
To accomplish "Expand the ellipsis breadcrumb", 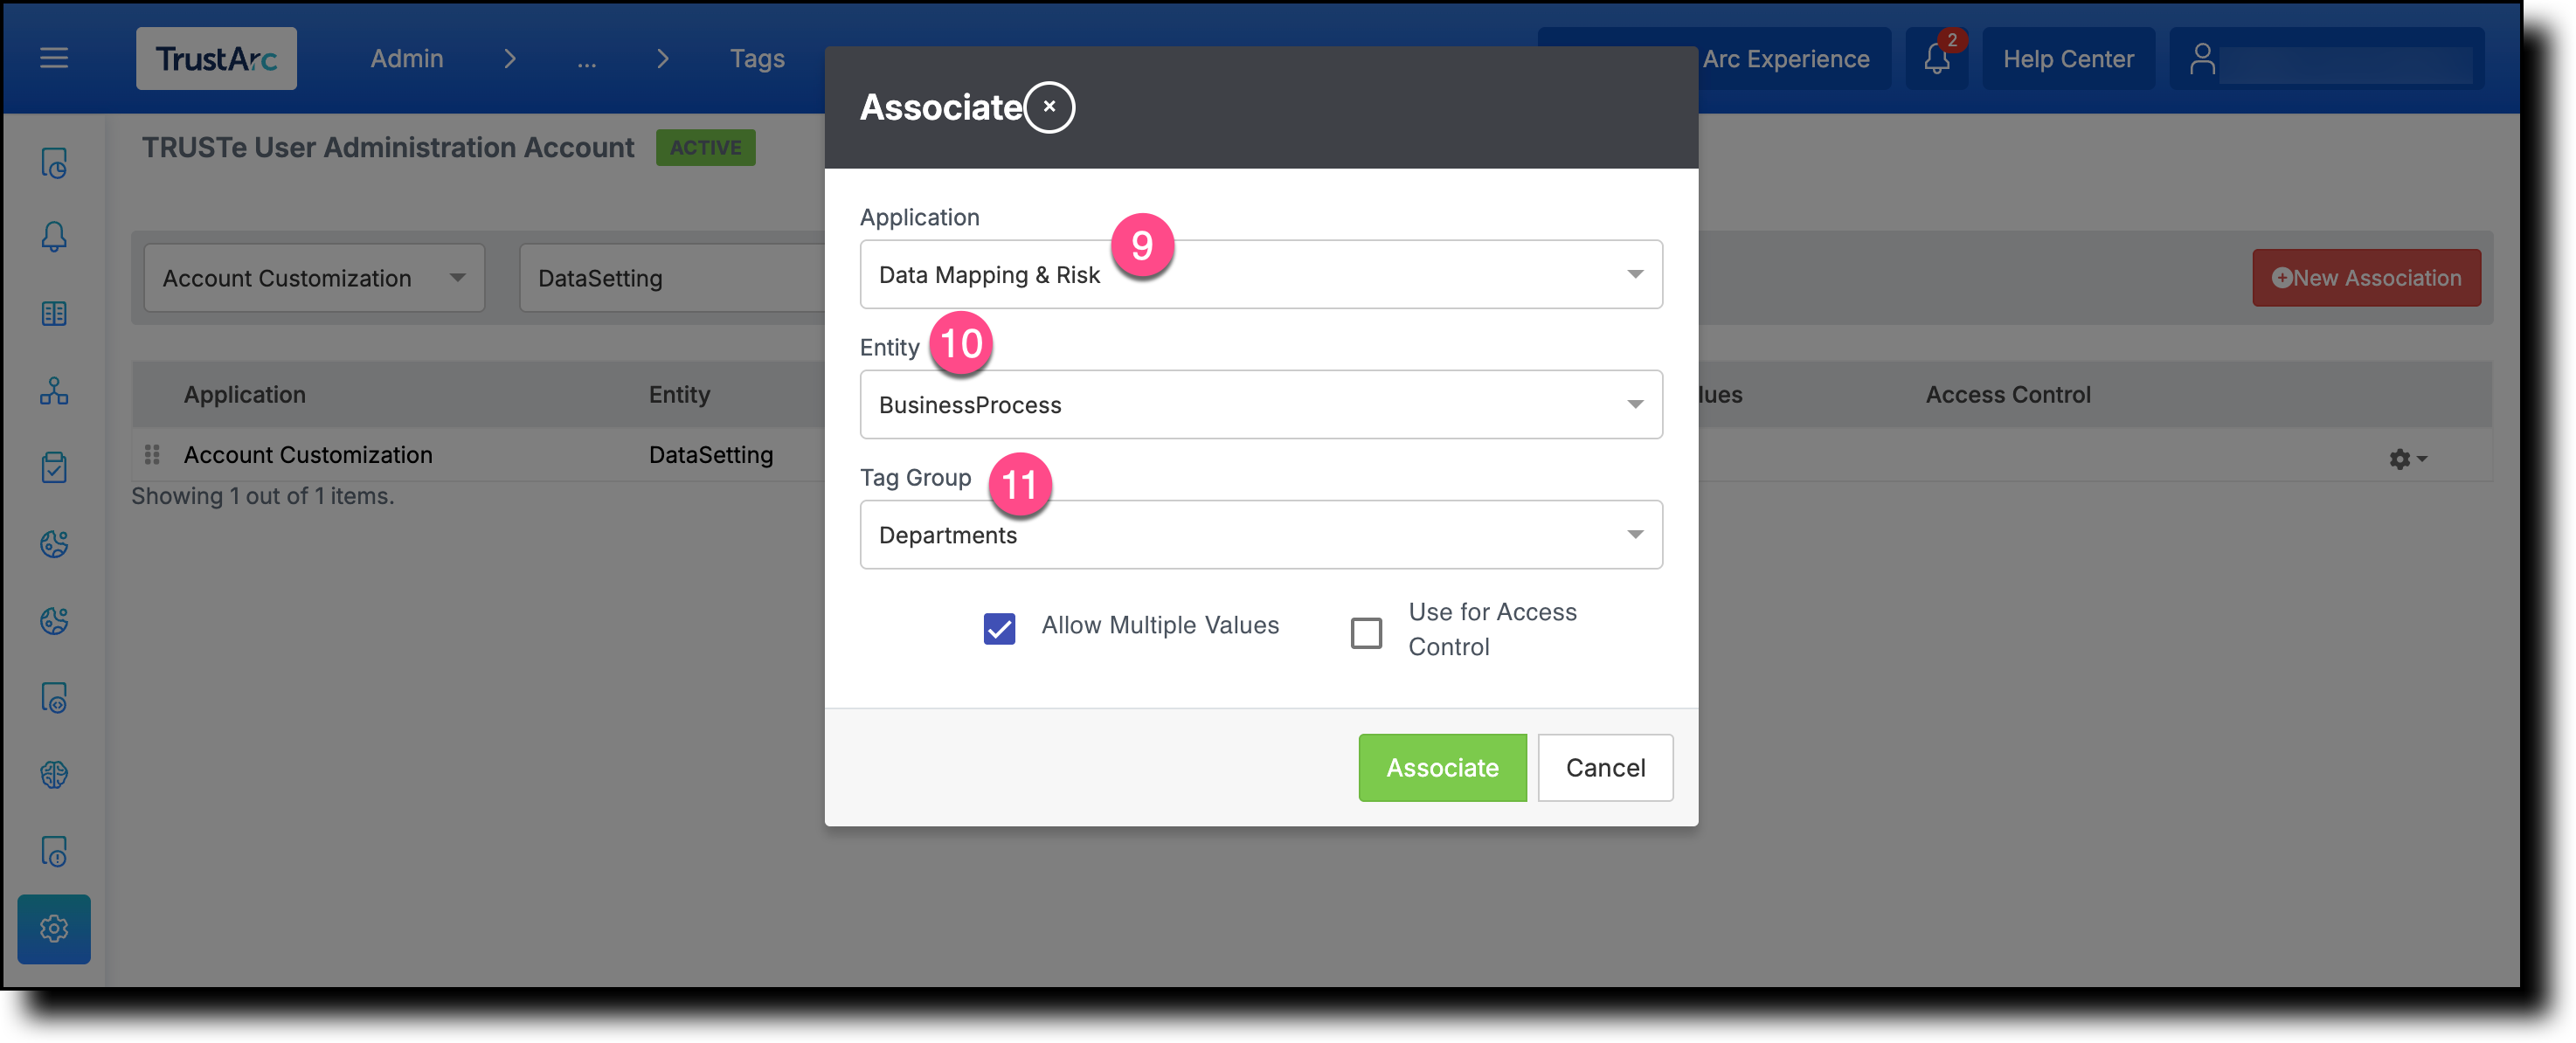I will click(586, 59).
